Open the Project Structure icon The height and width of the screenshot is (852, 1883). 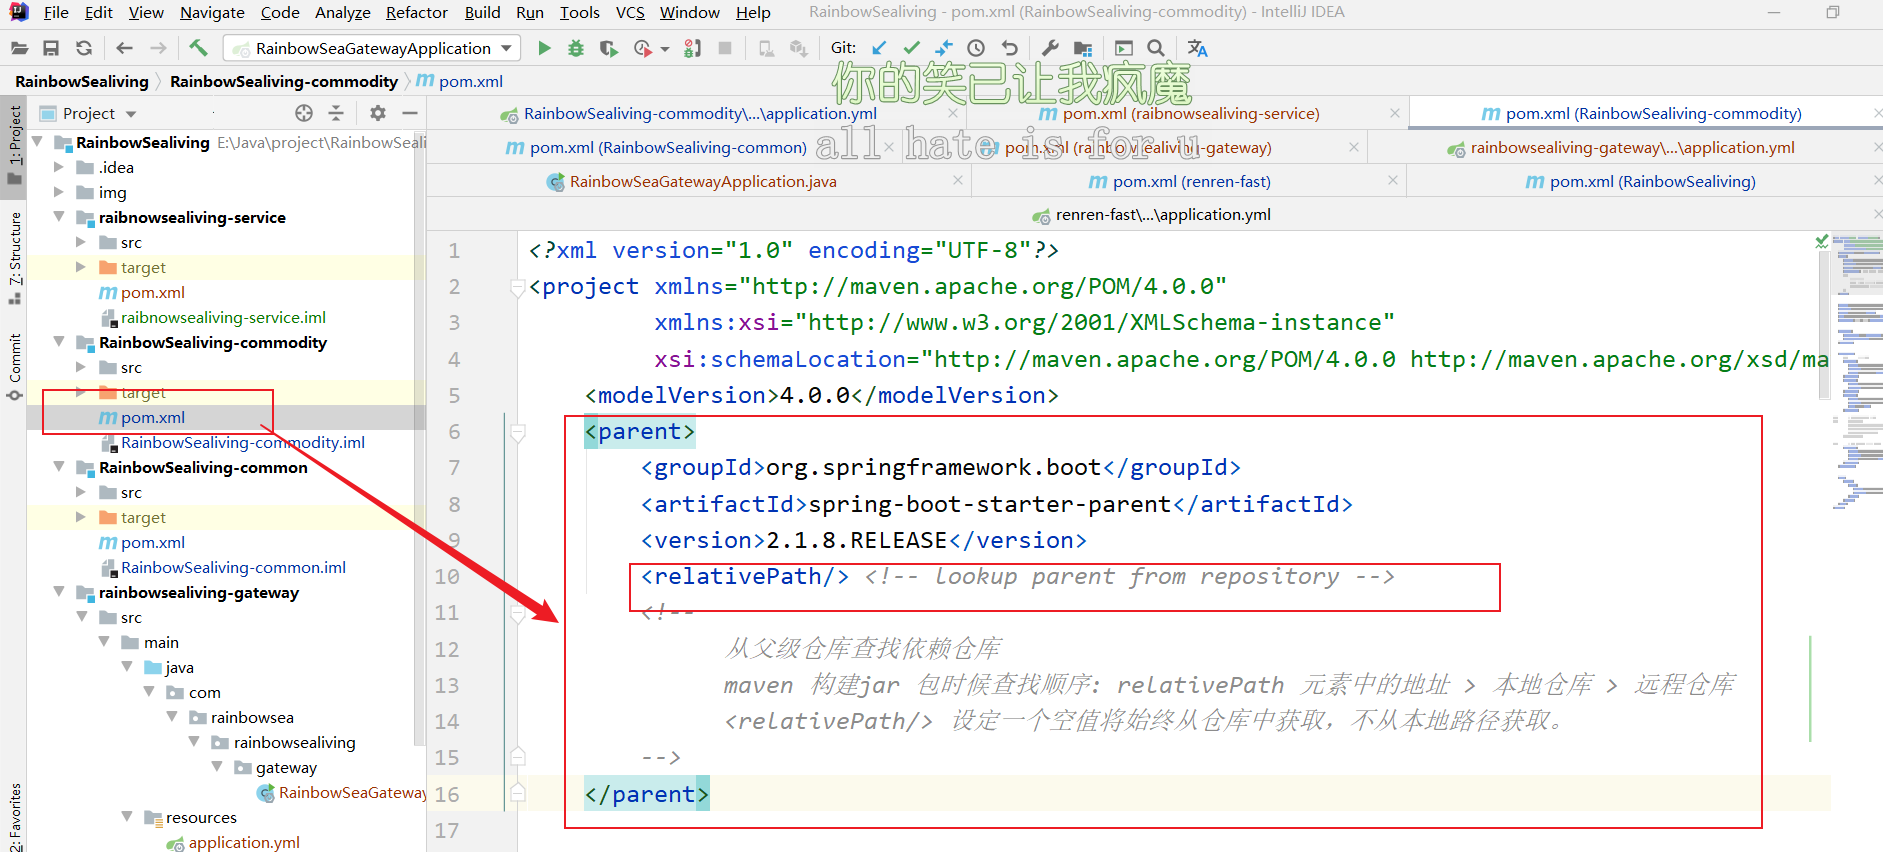(x=1082, y=48)
